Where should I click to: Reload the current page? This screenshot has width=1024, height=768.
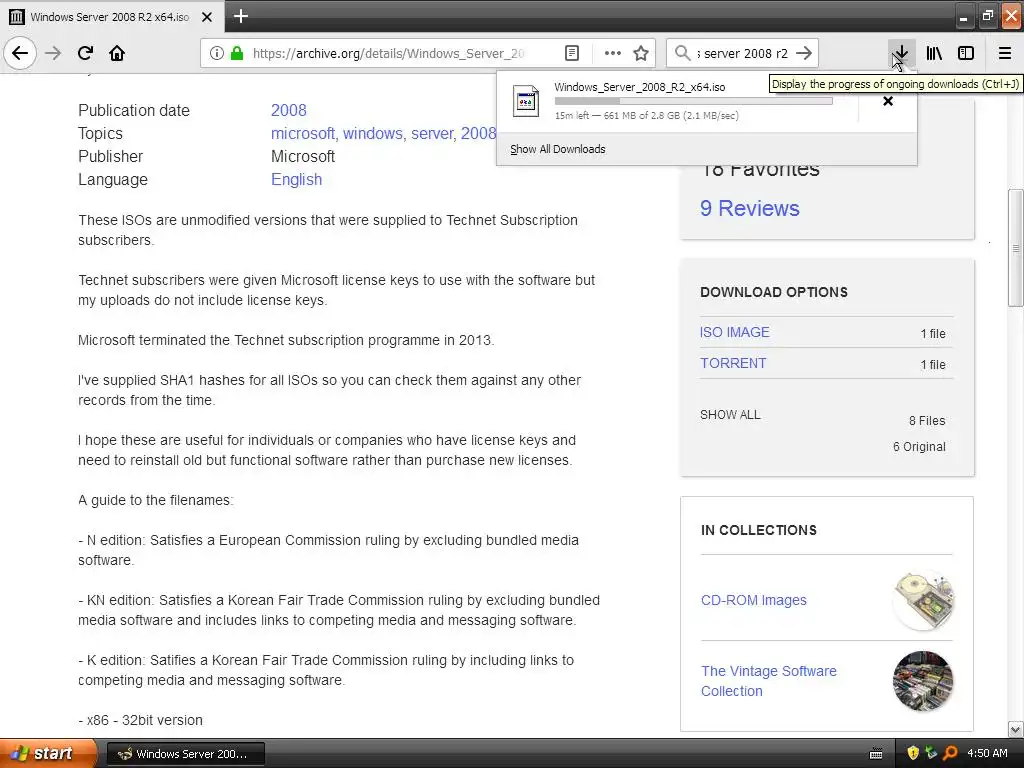pyautogui.click(x=85, y=53)
